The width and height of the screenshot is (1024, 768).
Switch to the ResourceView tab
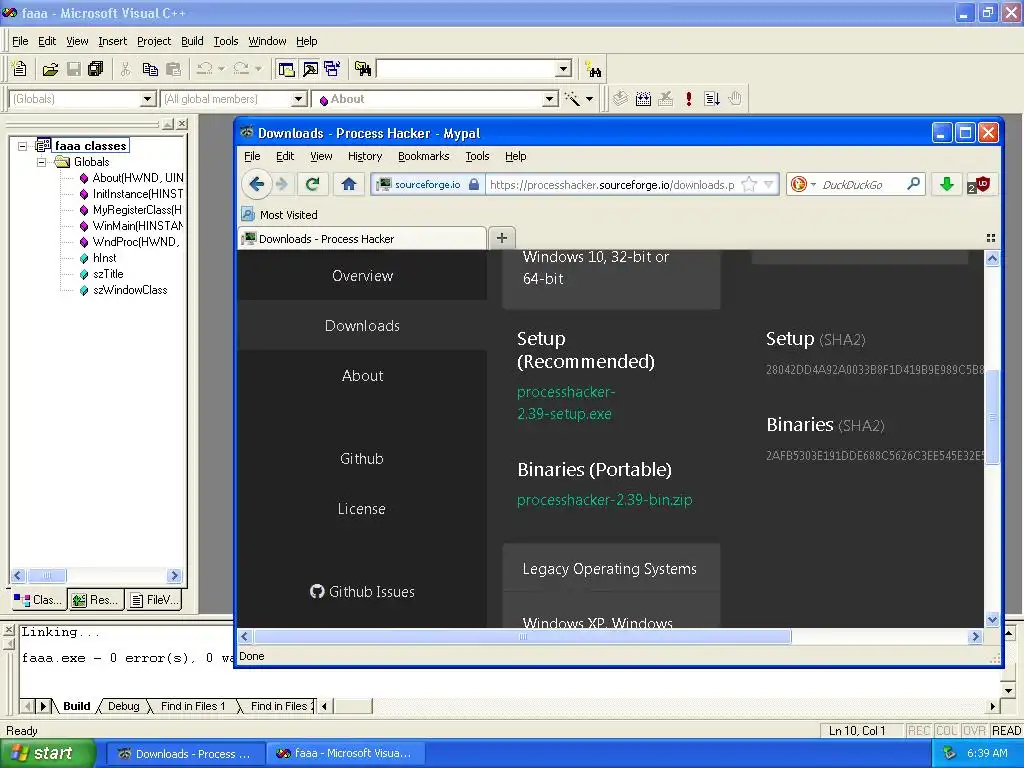point(96,600)
